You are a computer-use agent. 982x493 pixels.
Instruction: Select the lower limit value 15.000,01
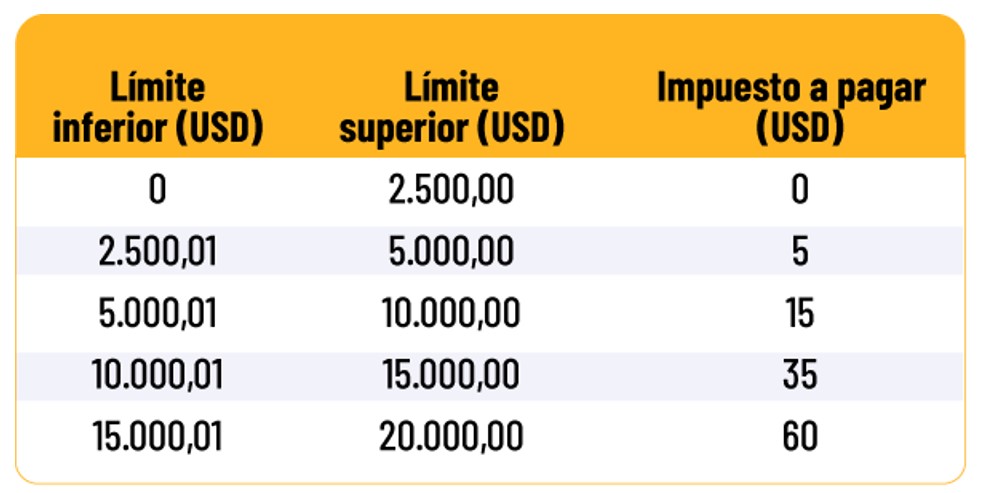pyautogui.click(x=157, y=436)
